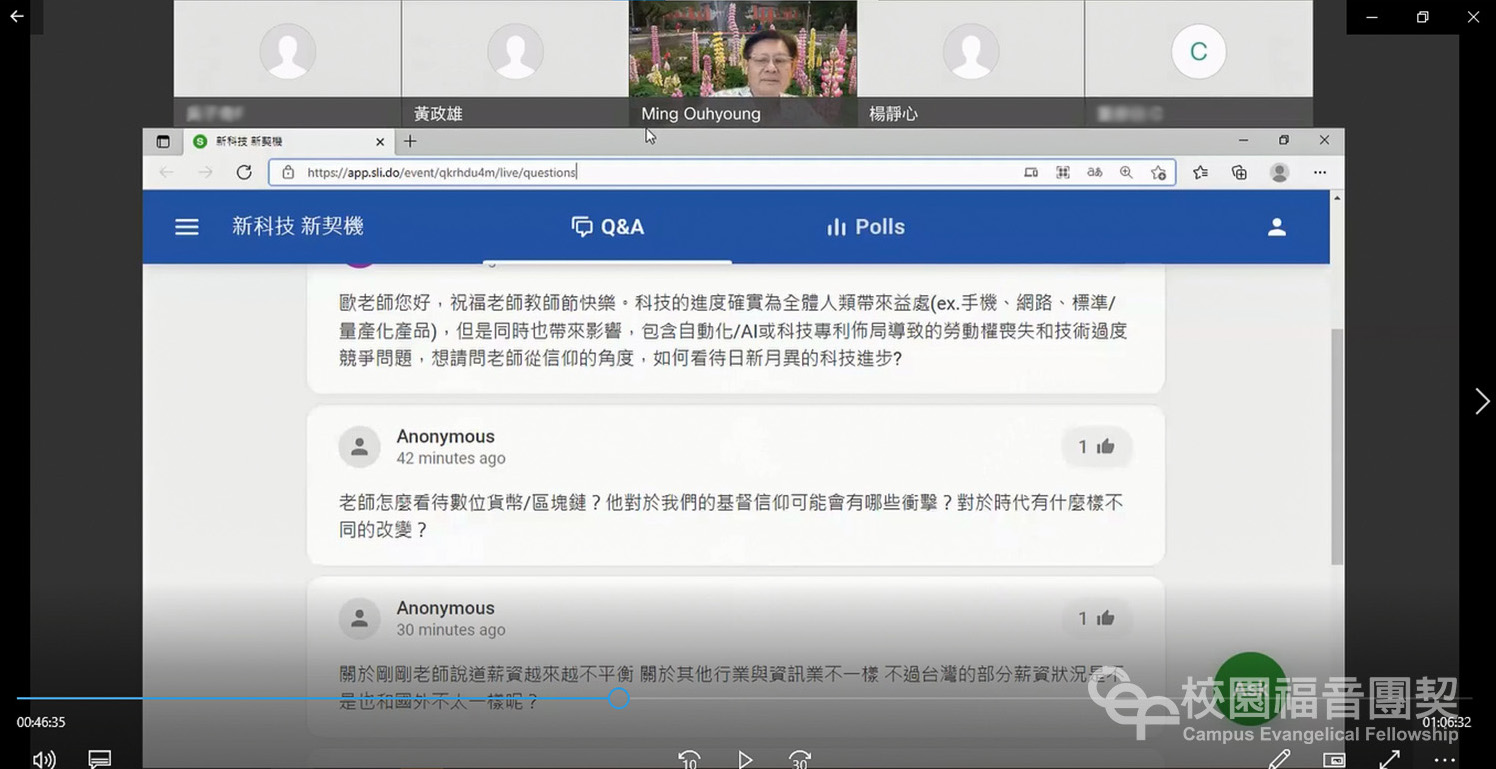Restore the media player window
1496x769 pixels.
click(x=1423, y=17)
